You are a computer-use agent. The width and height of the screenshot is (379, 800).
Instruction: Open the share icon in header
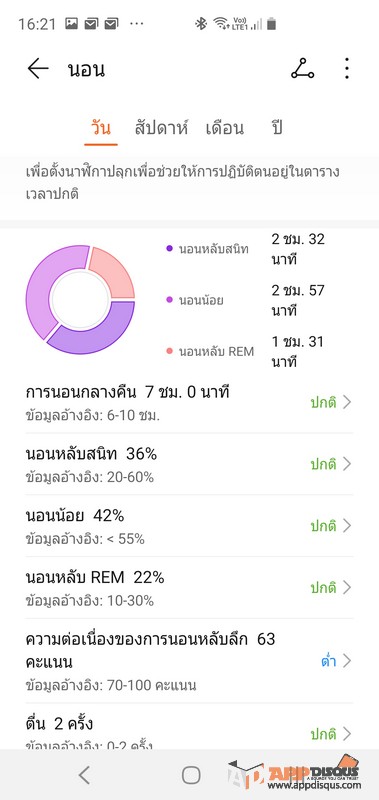pyautogui.click(x=302, y=68)
